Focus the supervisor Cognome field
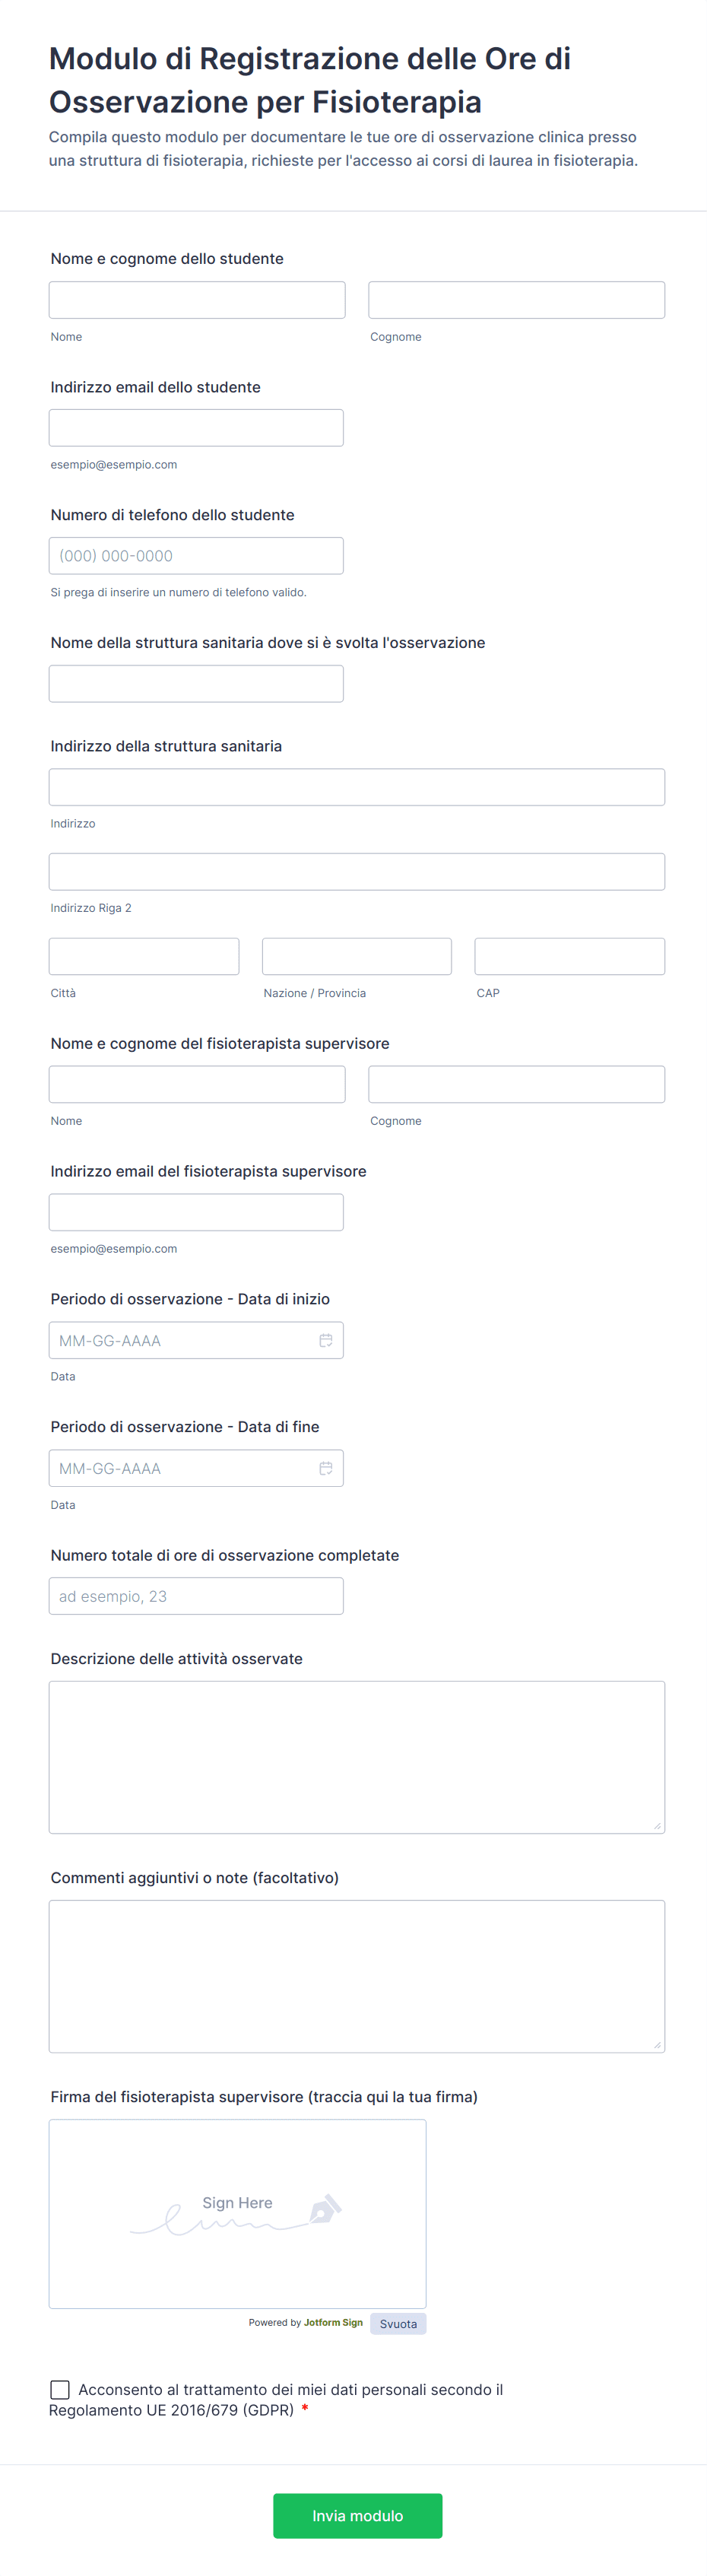 pos(516,1084)
